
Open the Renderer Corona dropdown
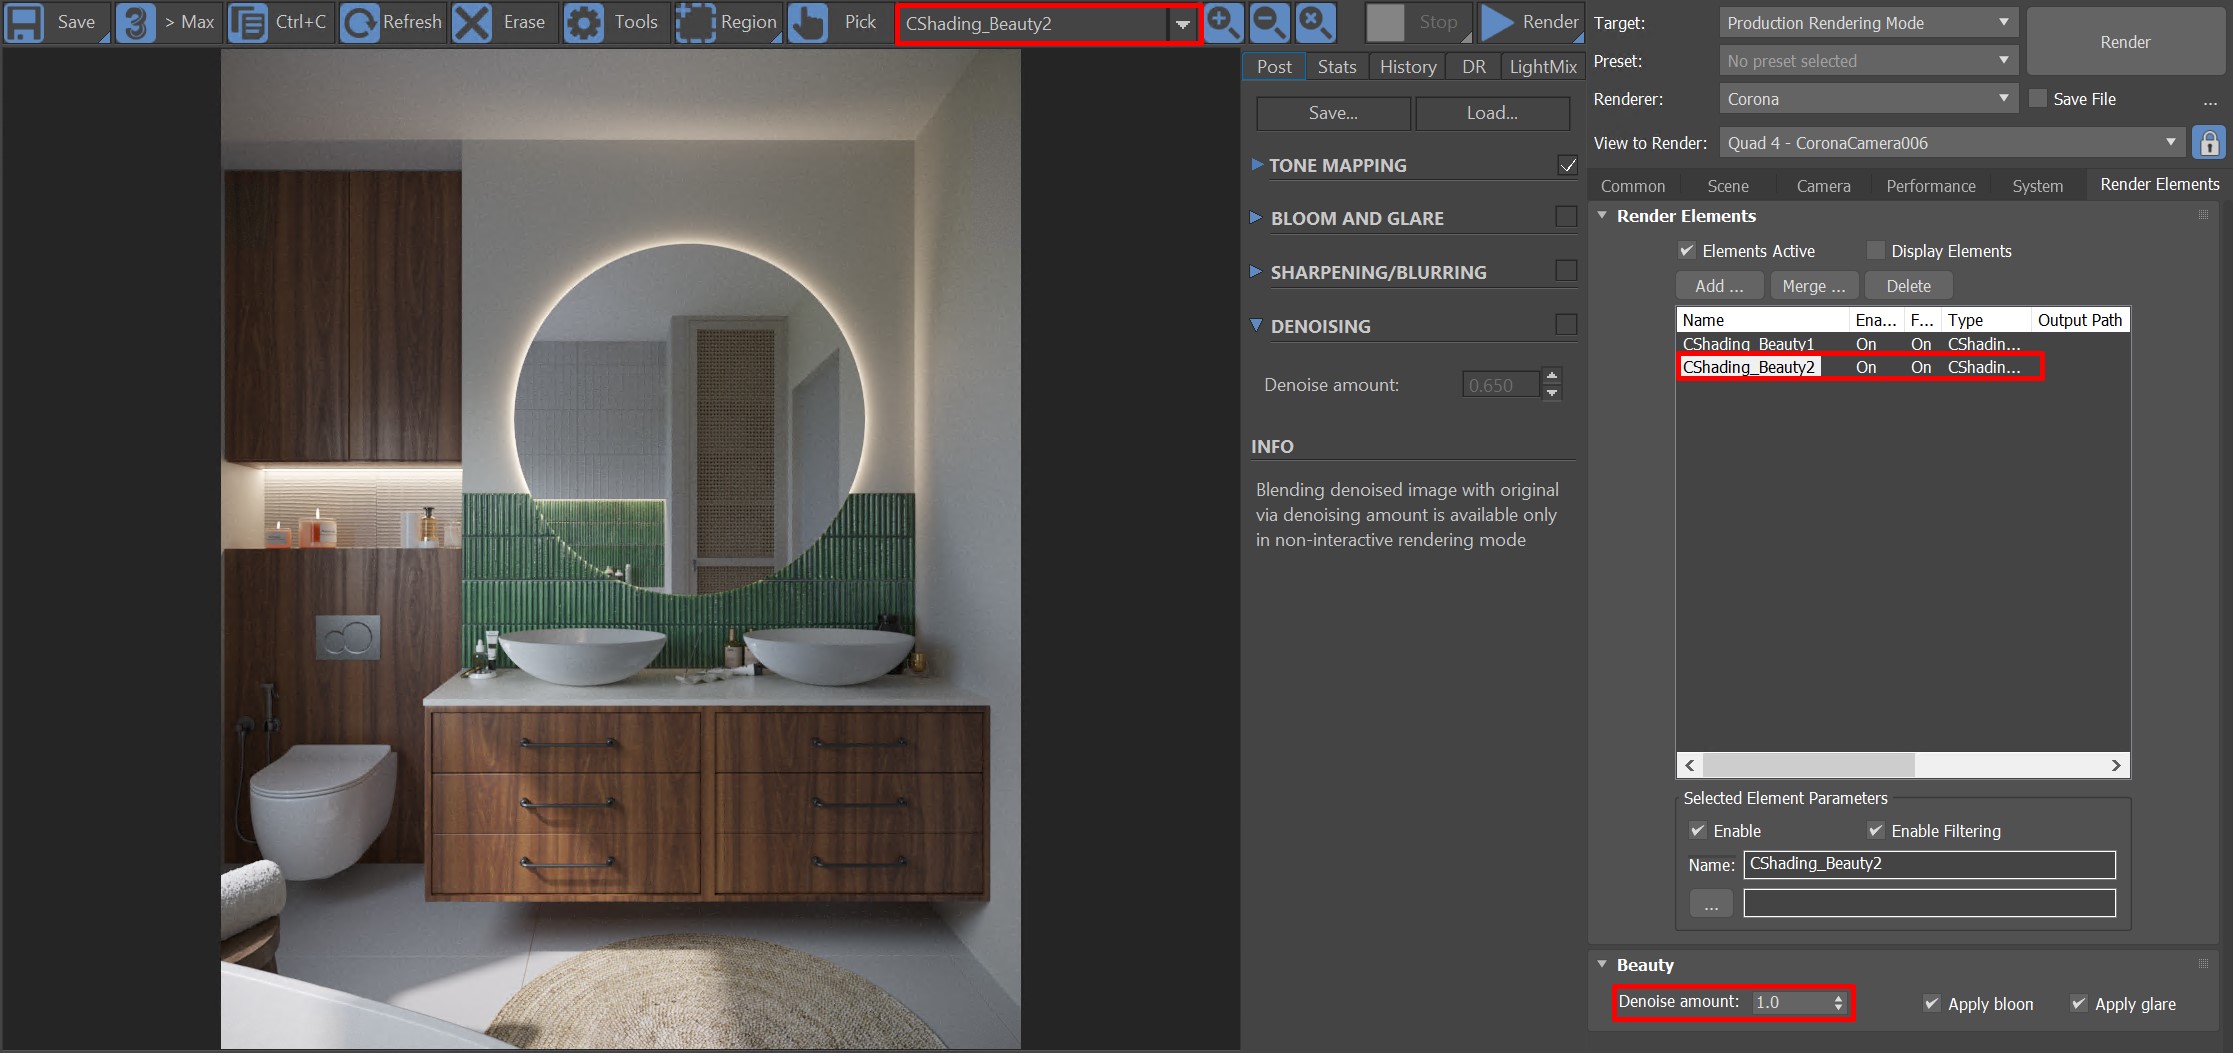coord(1867,99)
